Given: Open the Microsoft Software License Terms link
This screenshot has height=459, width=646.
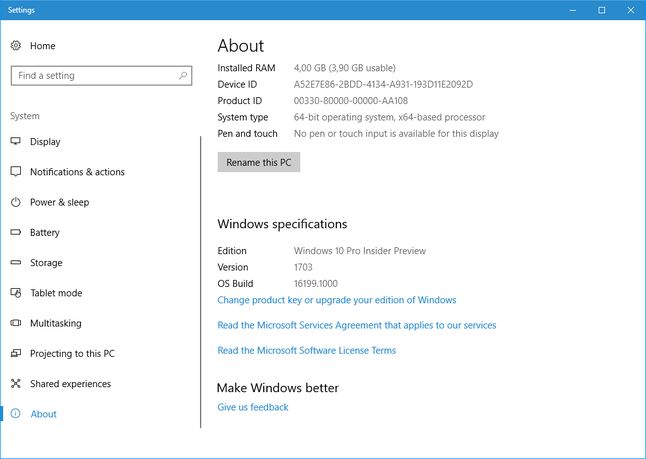Looking at the screenshot, I should click(307, 350).
